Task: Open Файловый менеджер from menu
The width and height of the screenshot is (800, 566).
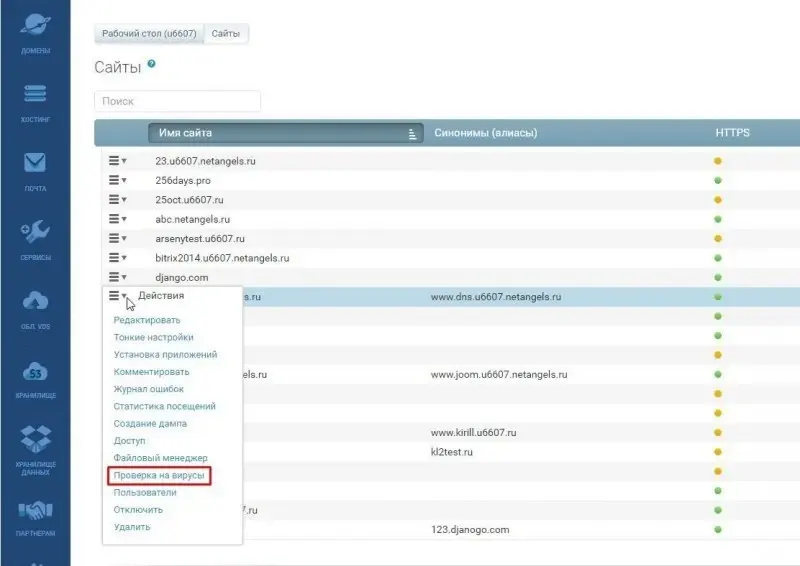Action: (160, 458)
